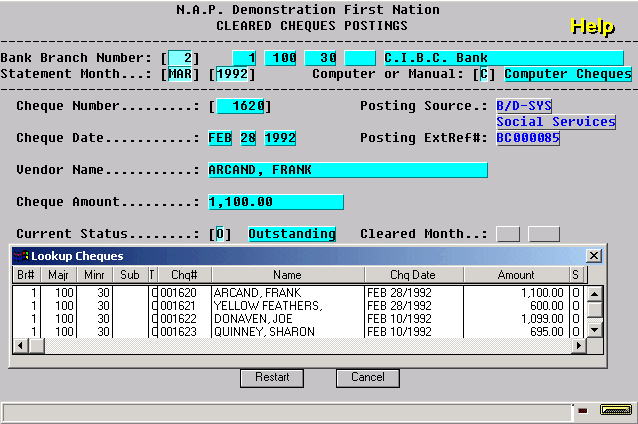Image resolution: width=638 pixels, height=424 pixels.
Task: Click the yellow Help icon
Action: [x=592, y=27]
